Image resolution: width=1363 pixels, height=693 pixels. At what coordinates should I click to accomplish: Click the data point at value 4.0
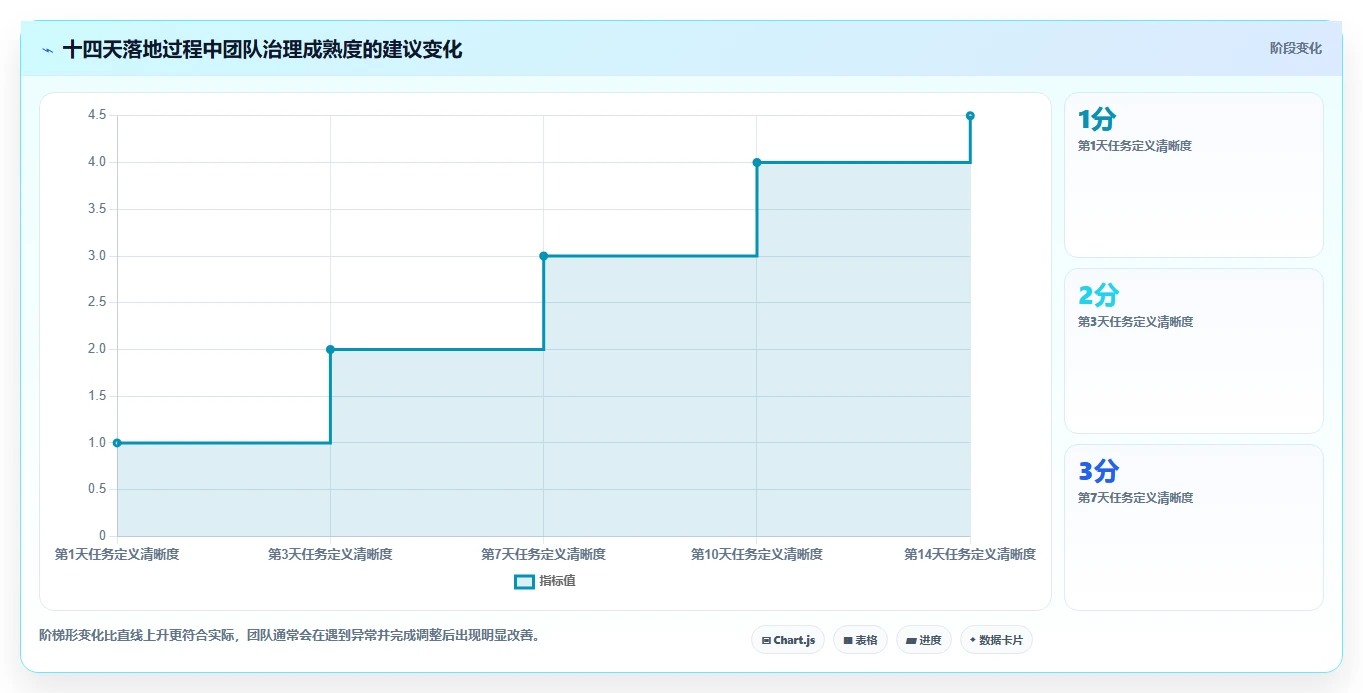pyautogui.click(x=757, y=162)
